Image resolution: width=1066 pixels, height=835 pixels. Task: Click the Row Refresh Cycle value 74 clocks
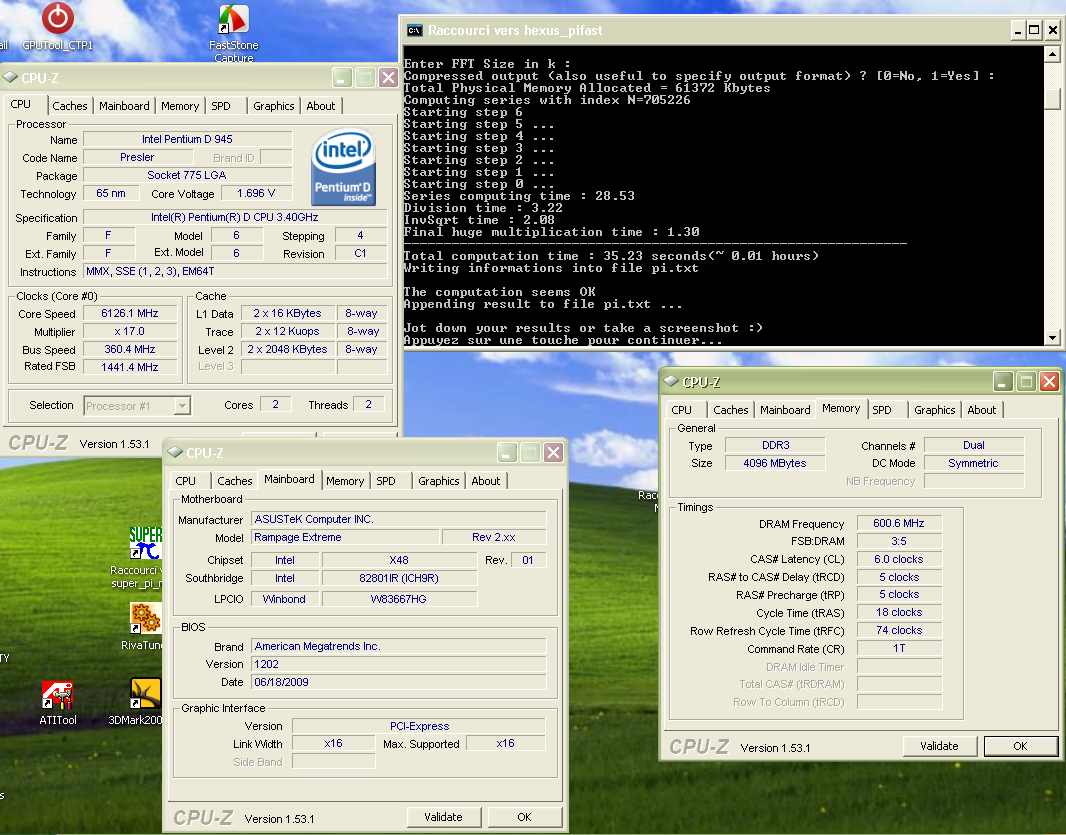pos(899,630)
